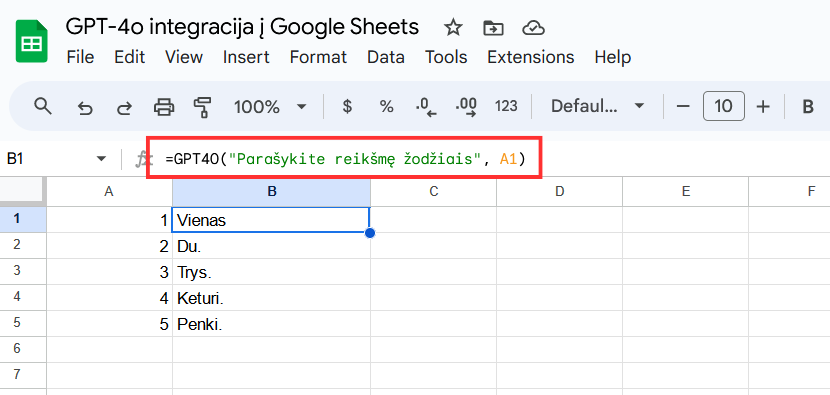Click the print icon
The height and width of the screenshot is (395, 830).
click(x=164, y=107)
